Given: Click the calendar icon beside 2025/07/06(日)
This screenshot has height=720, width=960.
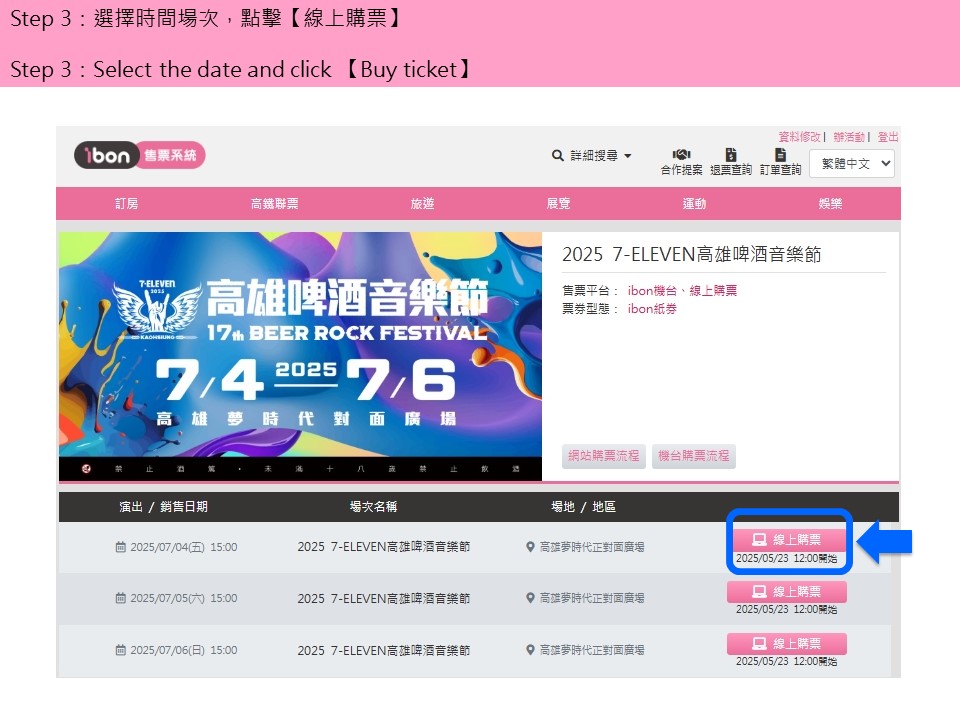Looking at the screenshot, I should [x=121, y=650].
